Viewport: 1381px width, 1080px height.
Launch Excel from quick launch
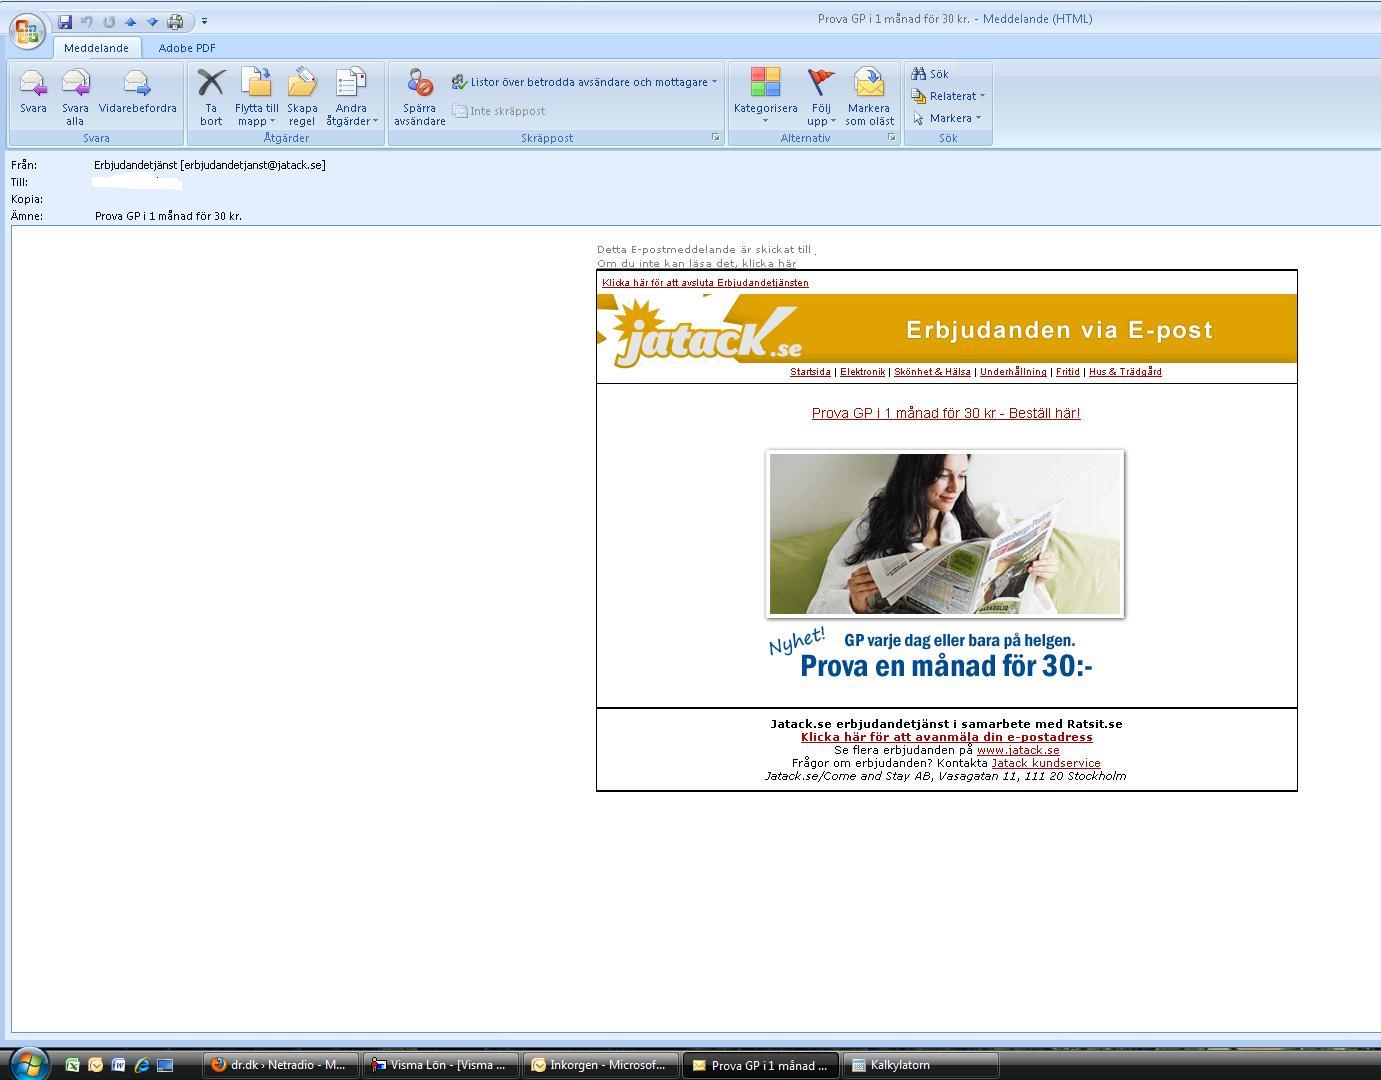pos(72,1065)
